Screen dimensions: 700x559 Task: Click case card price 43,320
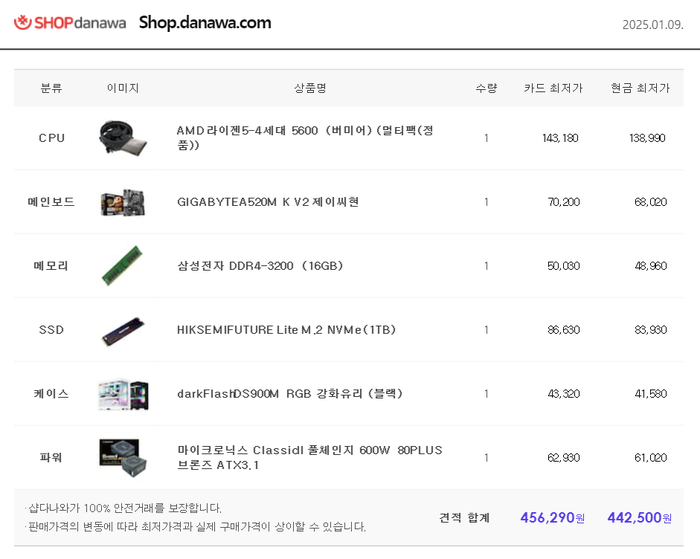pyautogui.click(x=564, y=394)
